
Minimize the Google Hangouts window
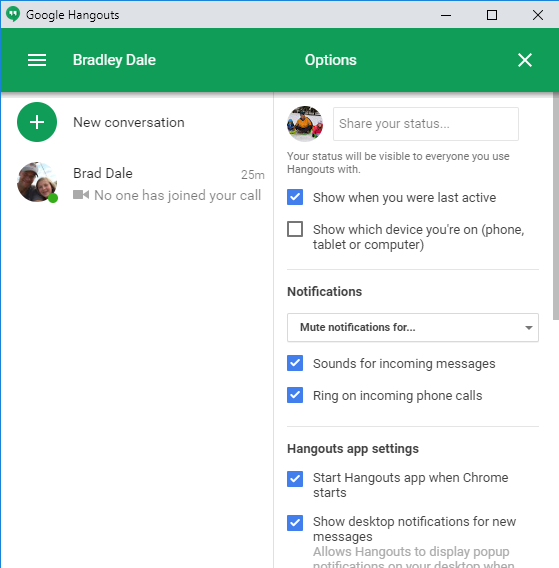point(446,15)
